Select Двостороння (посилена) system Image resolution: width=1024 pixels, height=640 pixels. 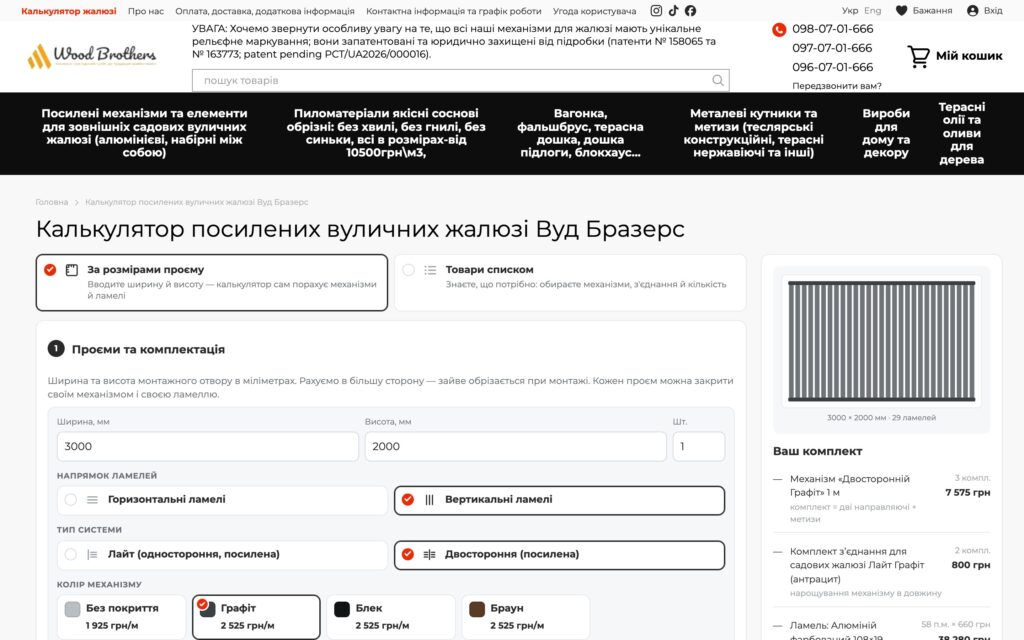[x=560, y=555]
